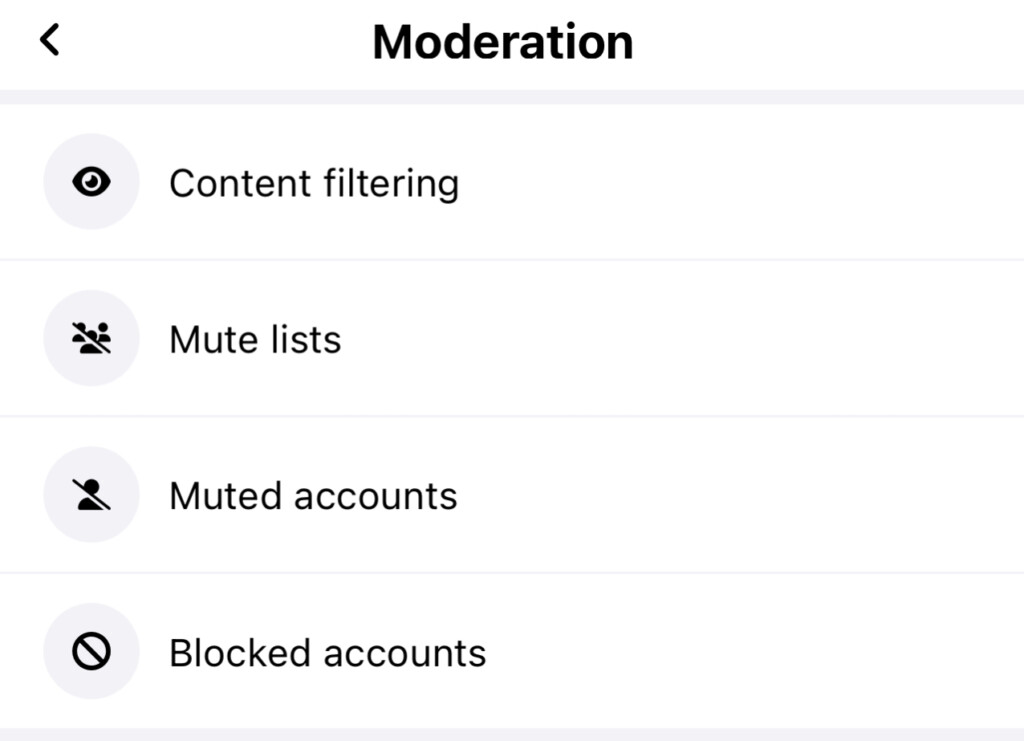
Task: Click the Moderation page title
Action: pyautogui.click(x=503, y=43)
